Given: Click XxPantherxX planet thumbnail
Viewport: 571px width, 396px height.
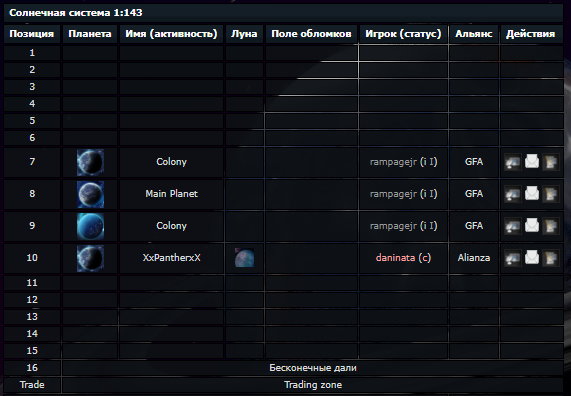Looking at the screenshot, I should click(x=90, y=258).
